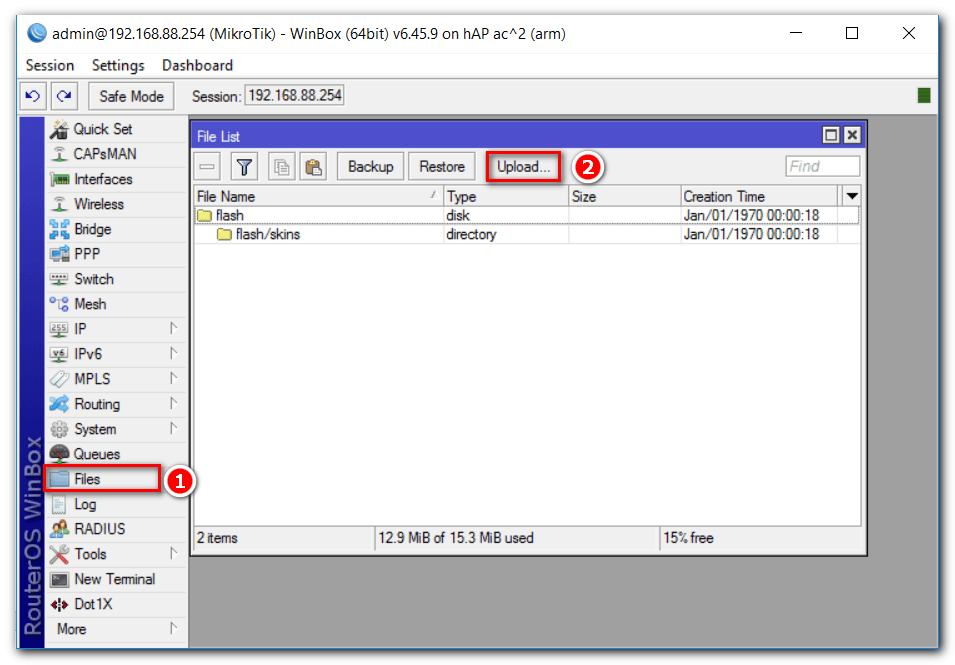Open the filter funnel in File List
Screen dimensions: 955x665
(x=244, y=167)
